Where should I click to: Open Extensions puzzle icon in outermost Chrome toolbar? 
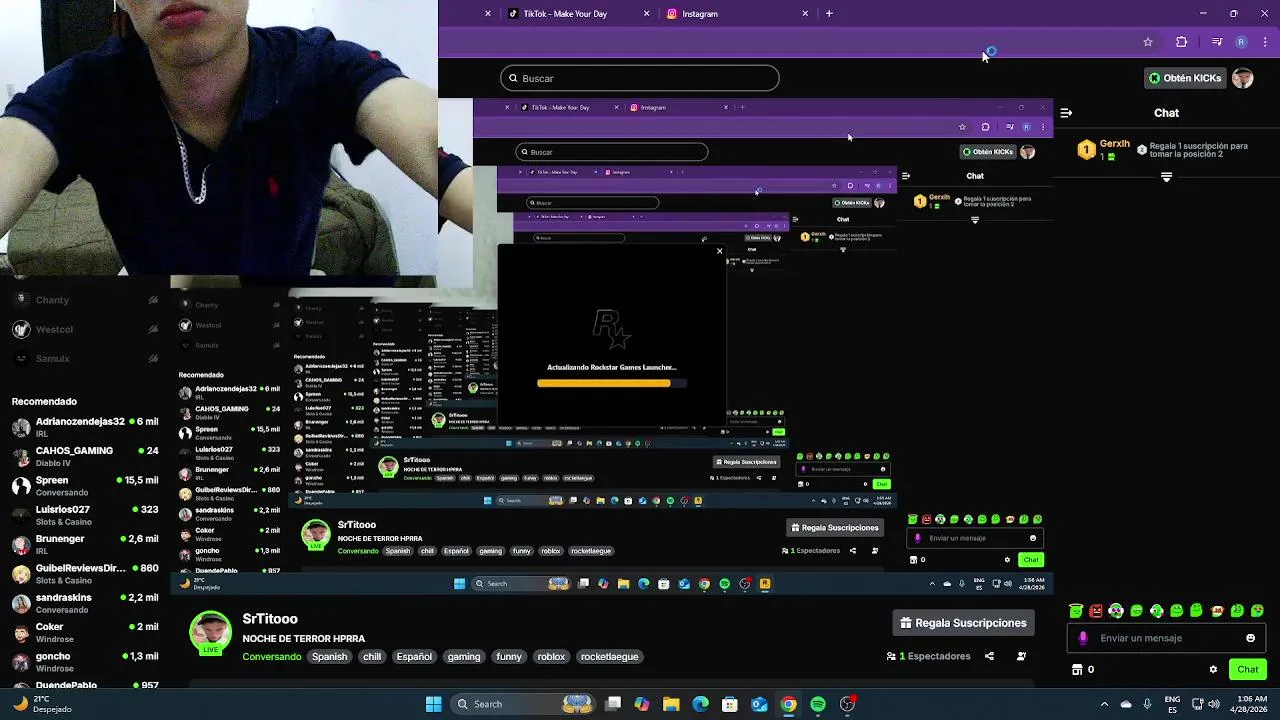1182,42
